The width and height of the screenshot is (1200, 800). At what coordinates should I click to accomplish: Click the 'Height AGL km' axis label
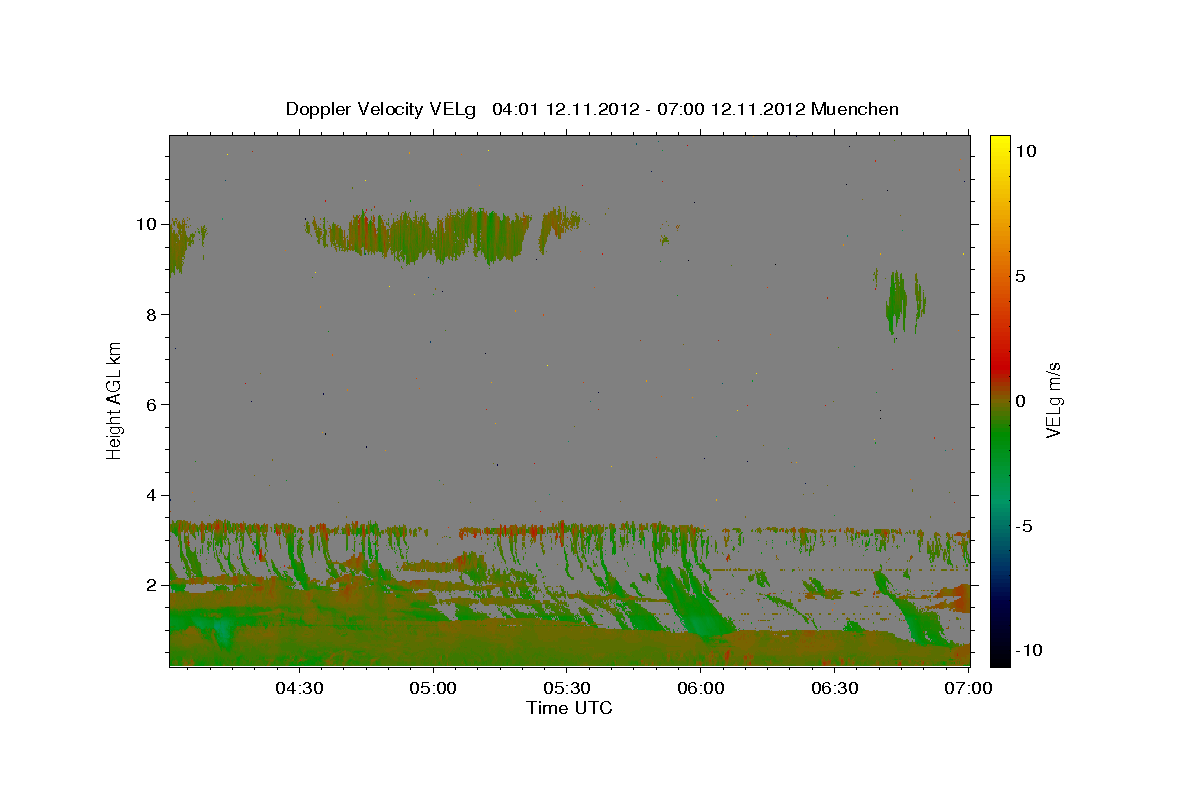[115, 399]
